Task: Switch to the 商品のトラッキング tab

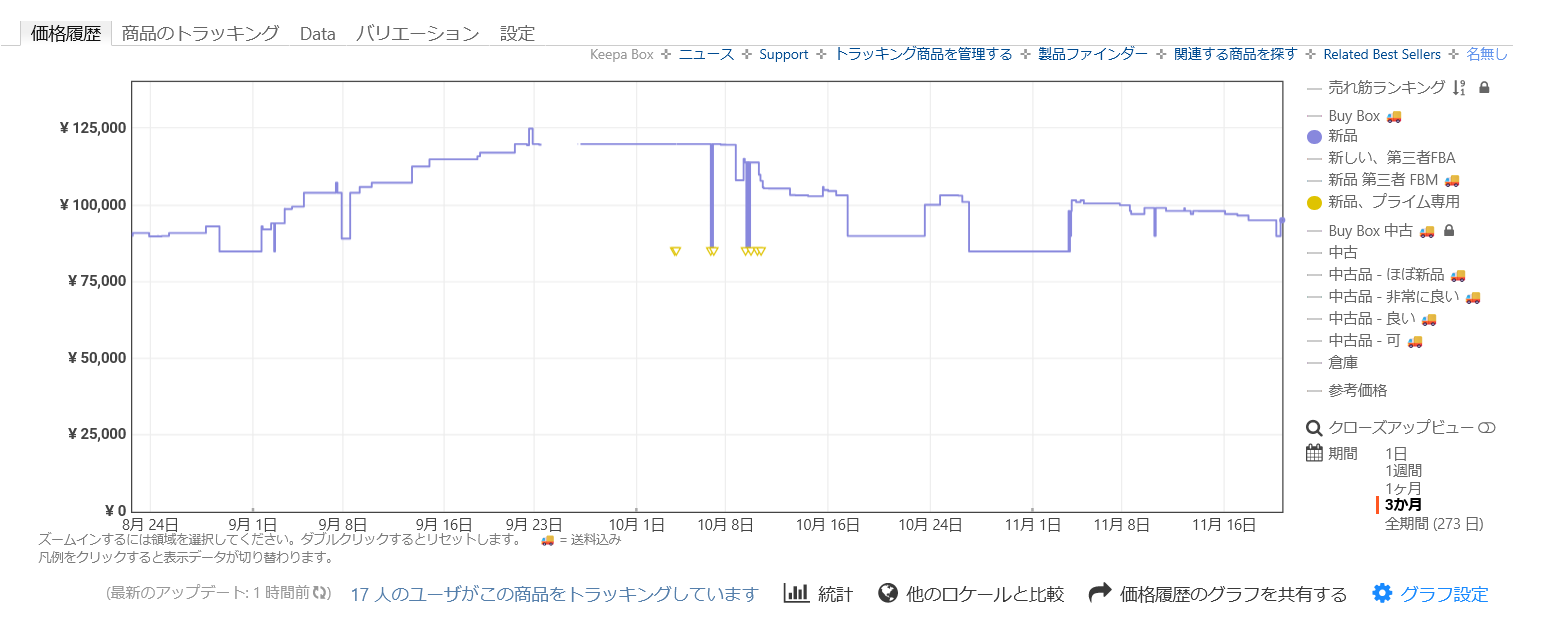Action: click(200, 33)
